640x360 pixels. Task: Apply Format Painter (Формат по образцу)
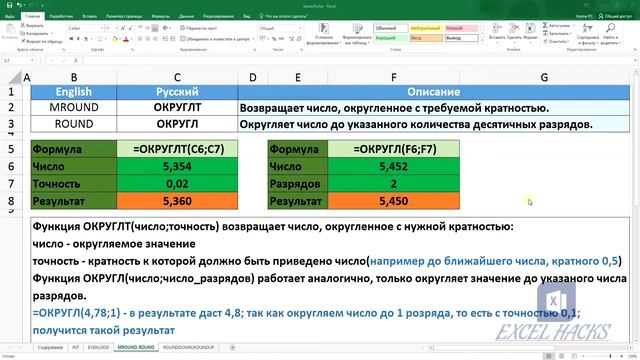[x=41, y=41]
